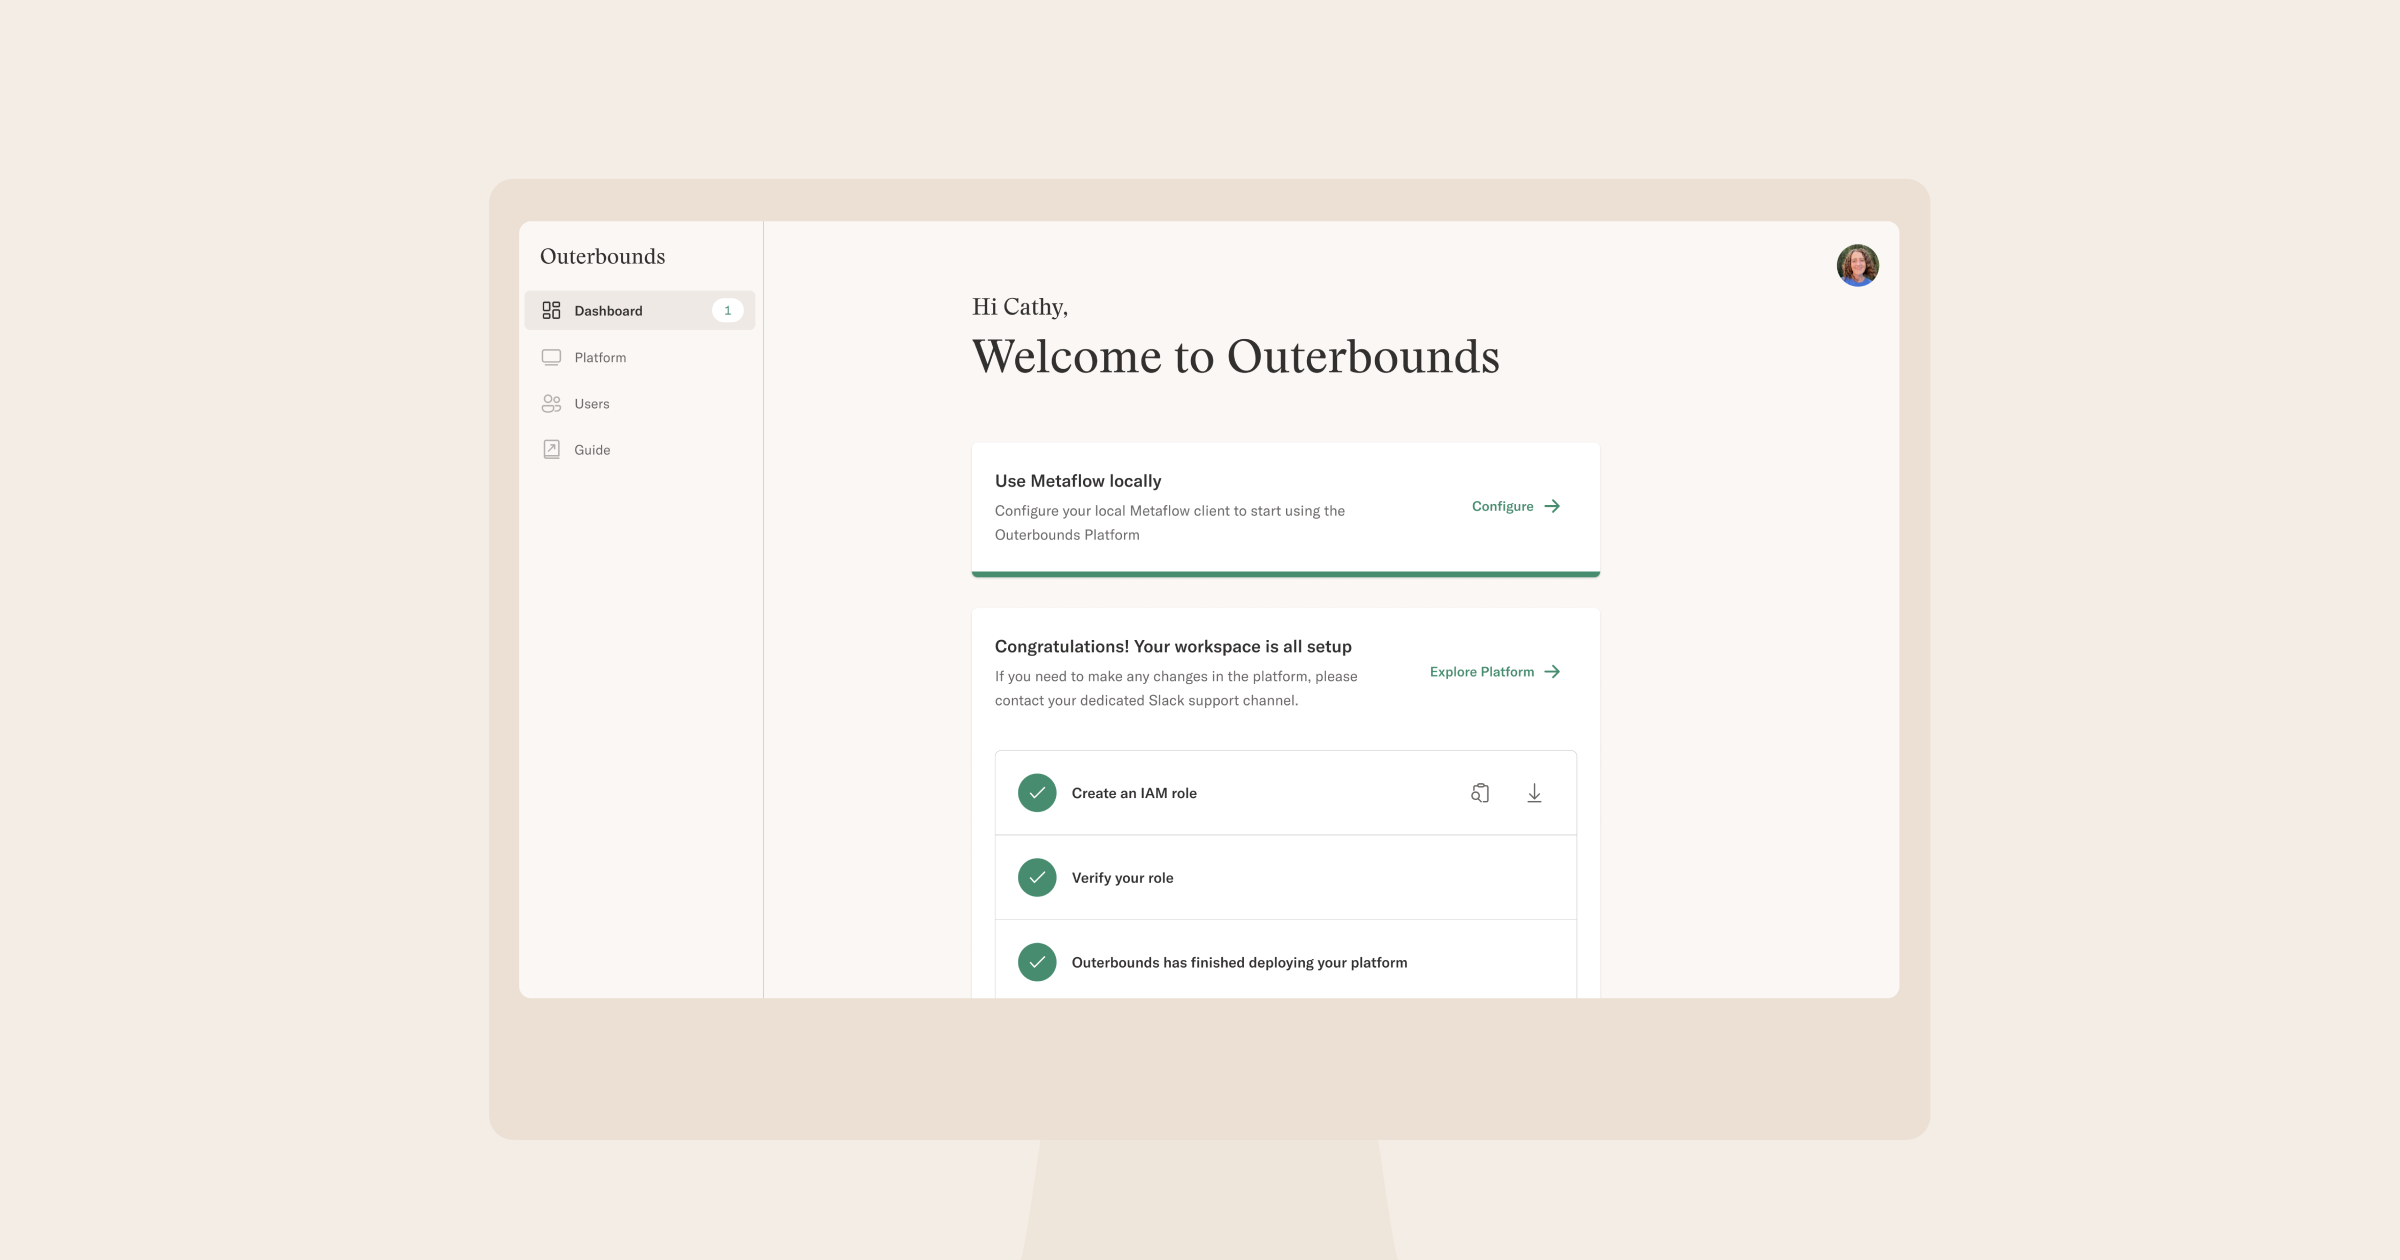Screen dimensions: 2400x1260
Task: Click the arrow next to Configure
Action: 1552,506
